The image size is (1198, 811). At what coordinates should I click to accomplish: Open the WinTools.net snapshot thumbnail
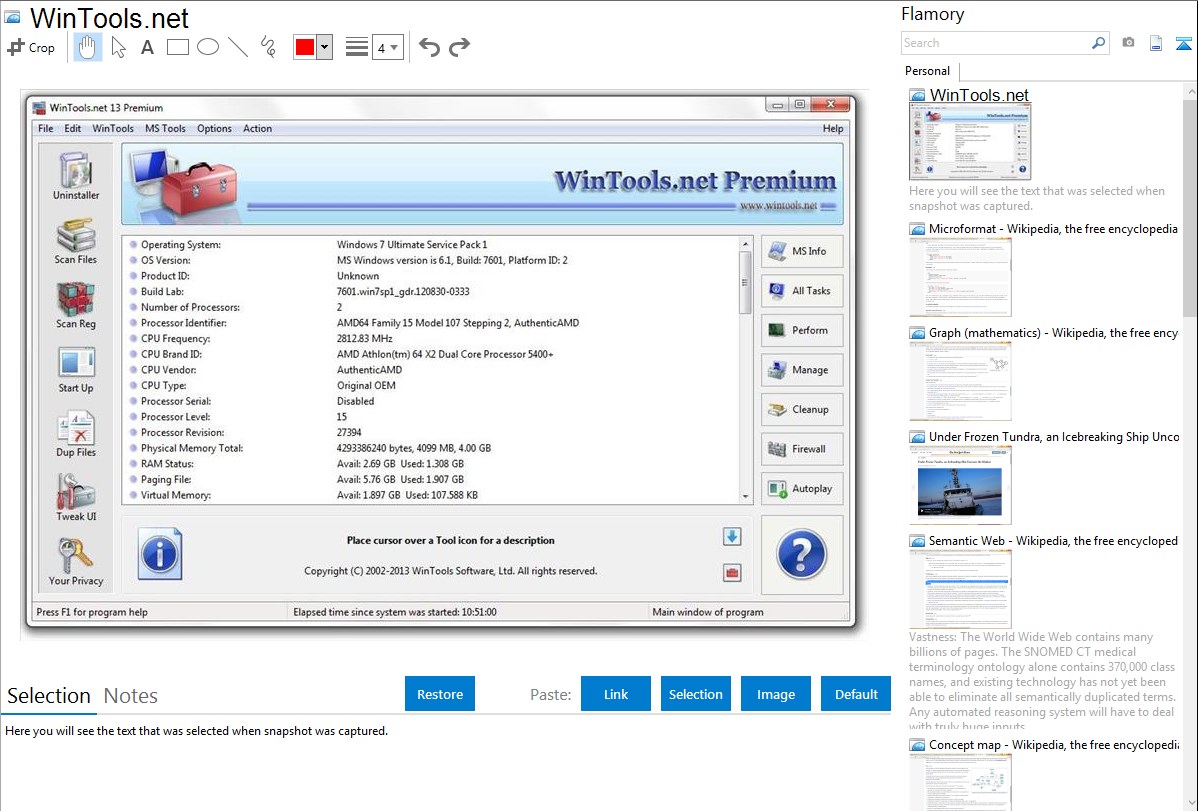tap(970, 142)
